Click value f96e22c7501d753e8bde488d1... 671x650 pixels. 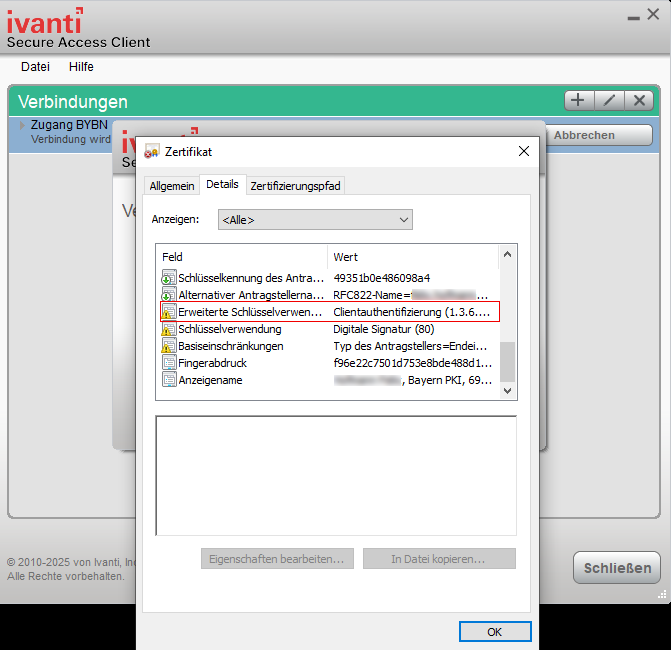pyautogui.click(x=413, y=363)
